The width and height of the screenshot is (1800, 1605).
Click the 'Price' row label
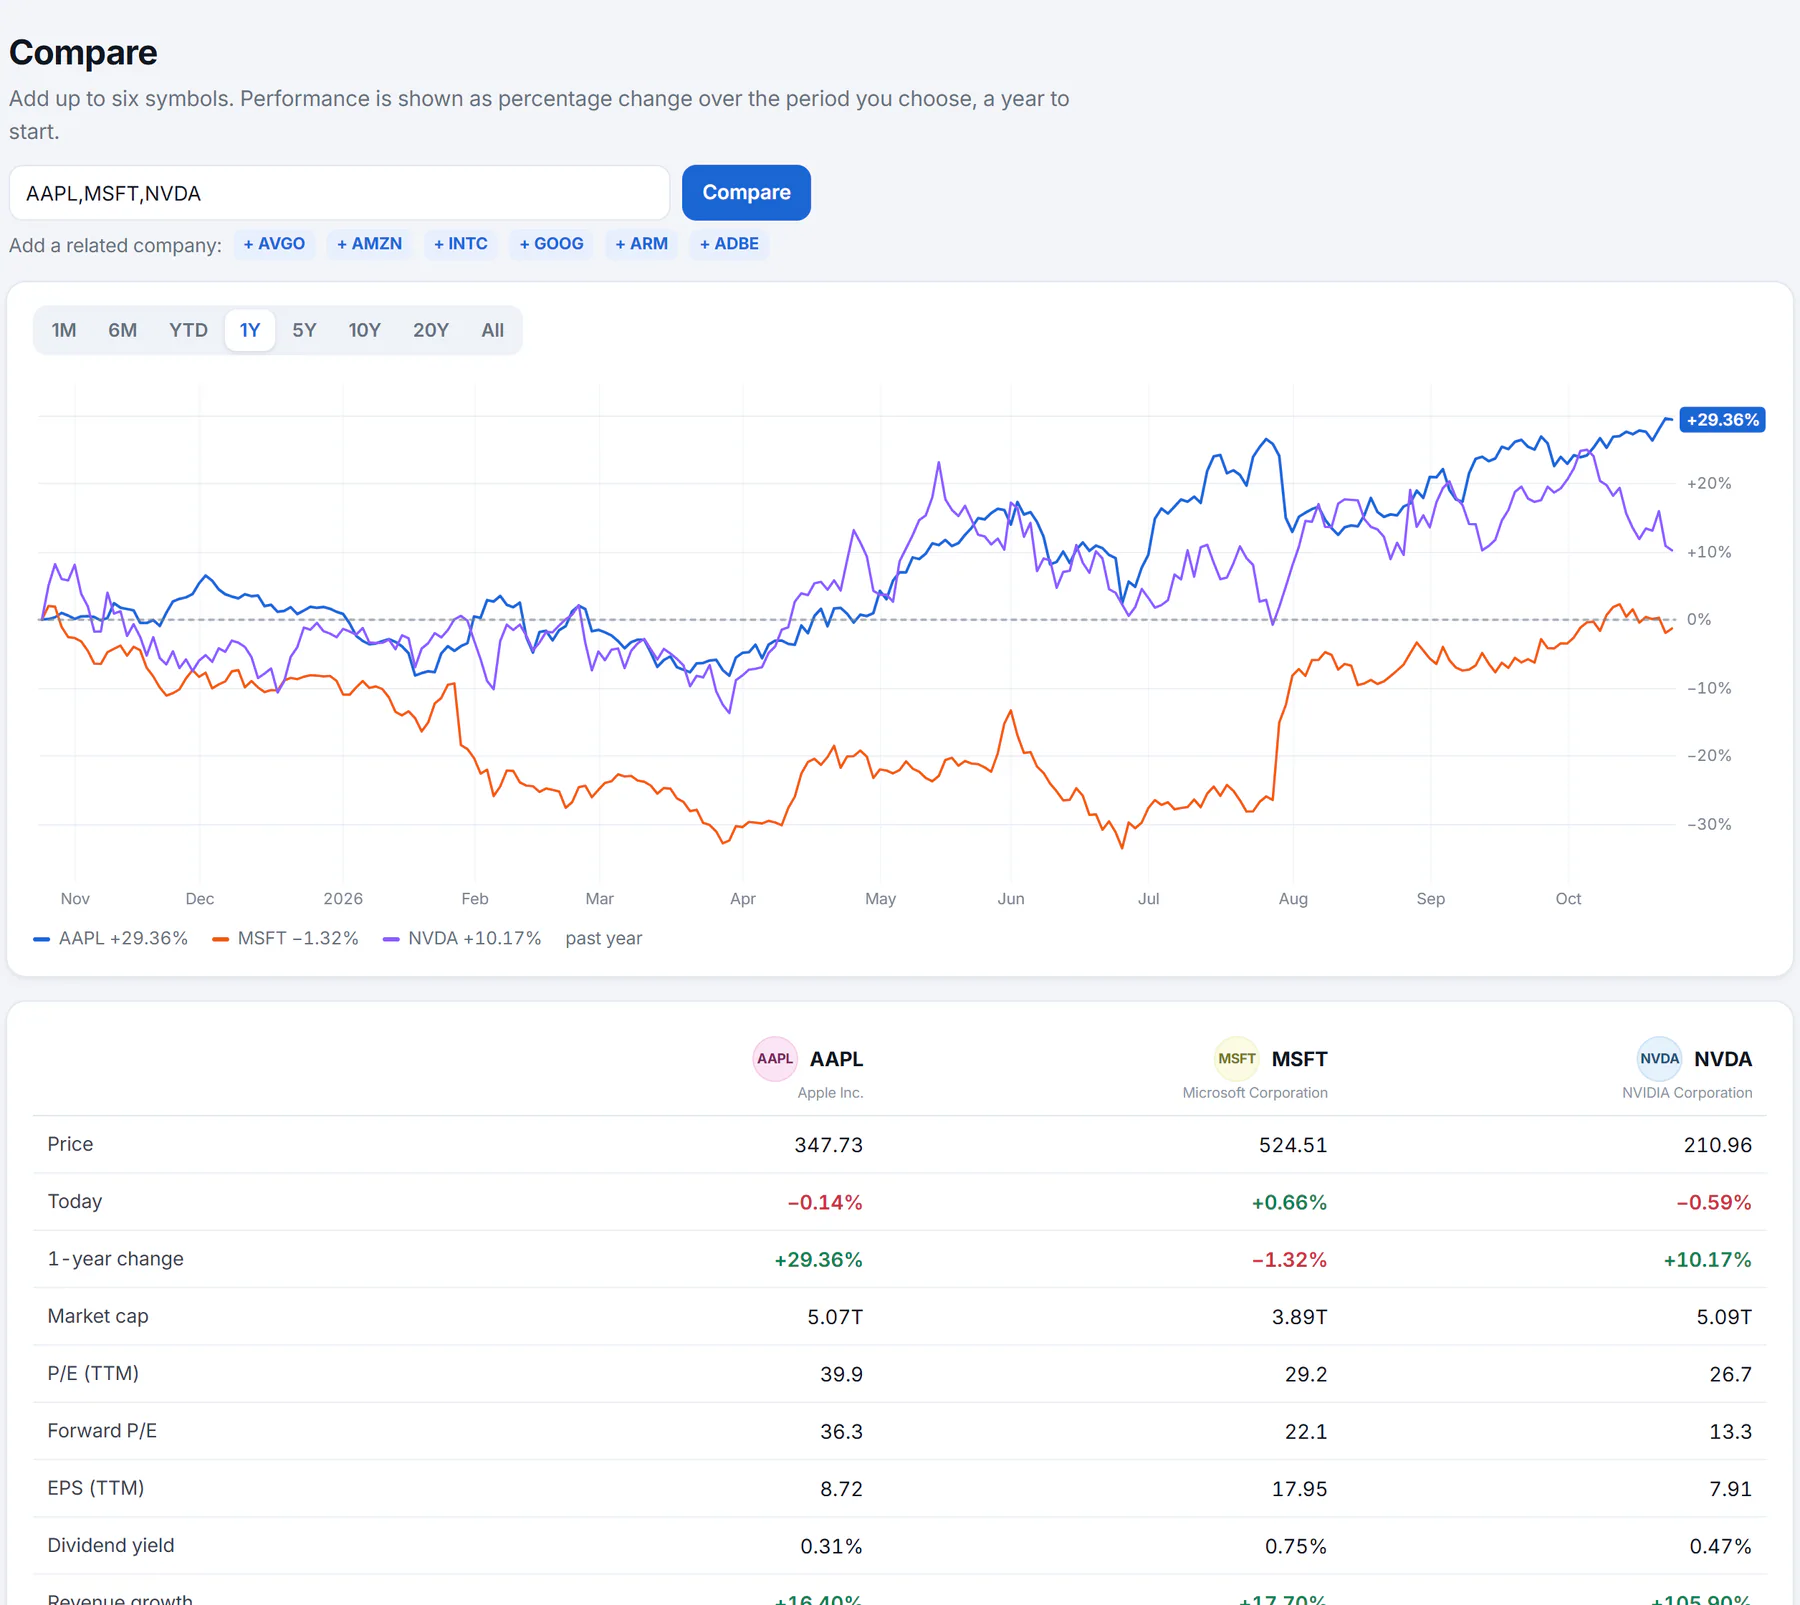[70, 1144]
